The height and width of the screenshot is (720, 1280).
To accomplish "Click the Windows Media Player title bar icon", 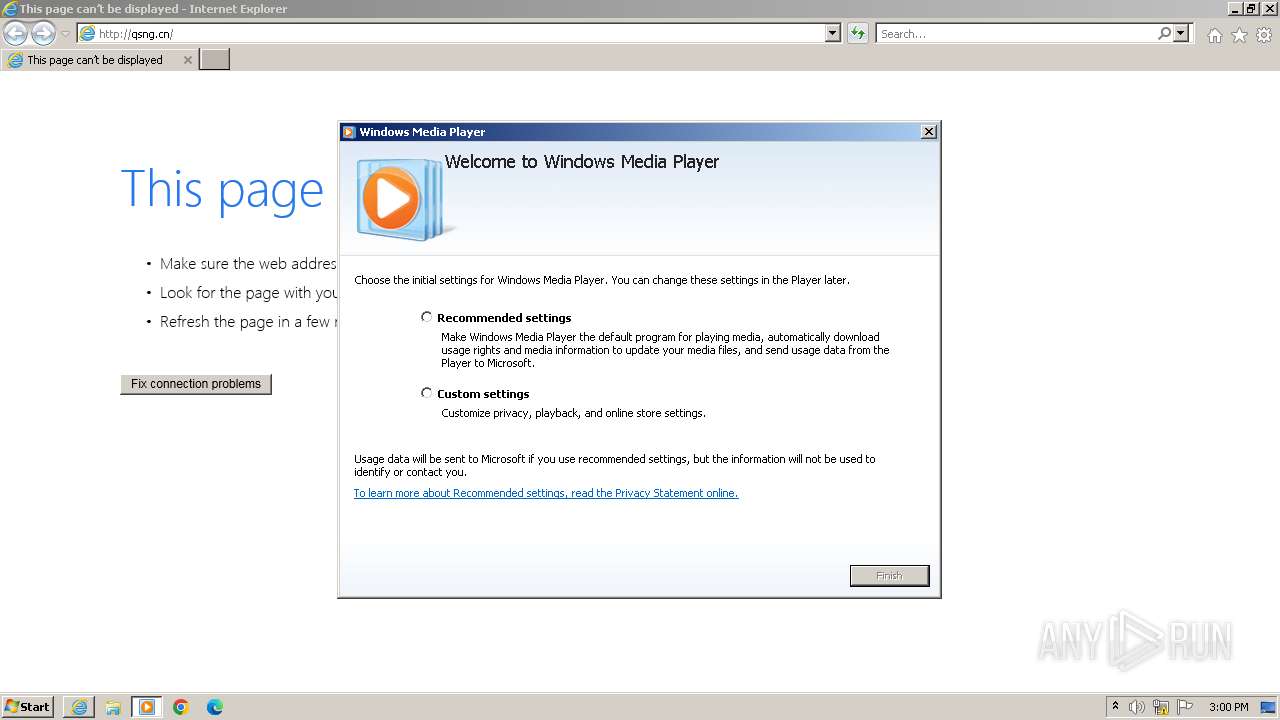I will click(349, 132).
